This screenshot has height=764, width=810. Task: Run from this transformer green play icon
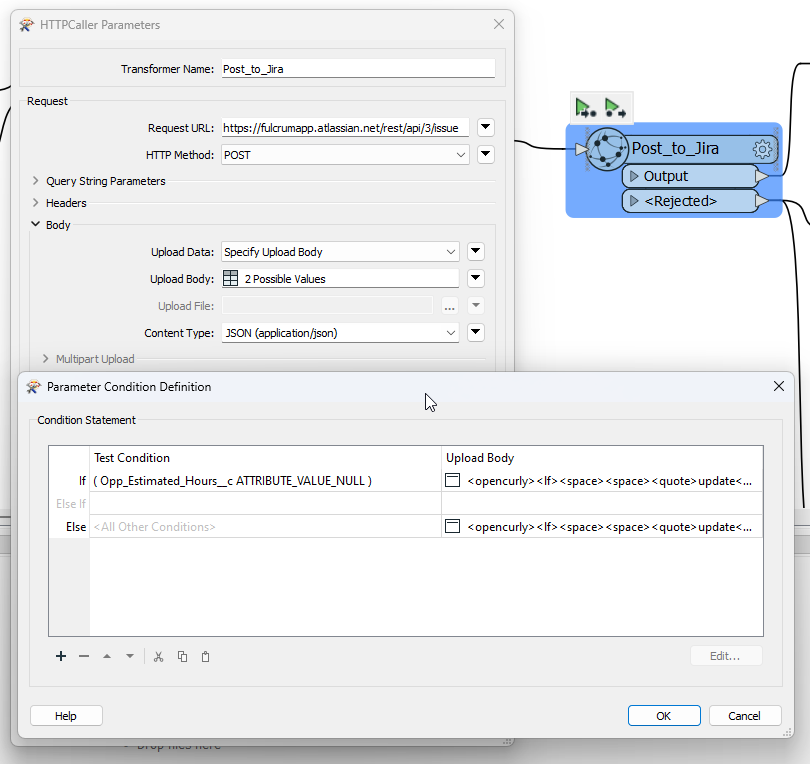click(615, 108)
